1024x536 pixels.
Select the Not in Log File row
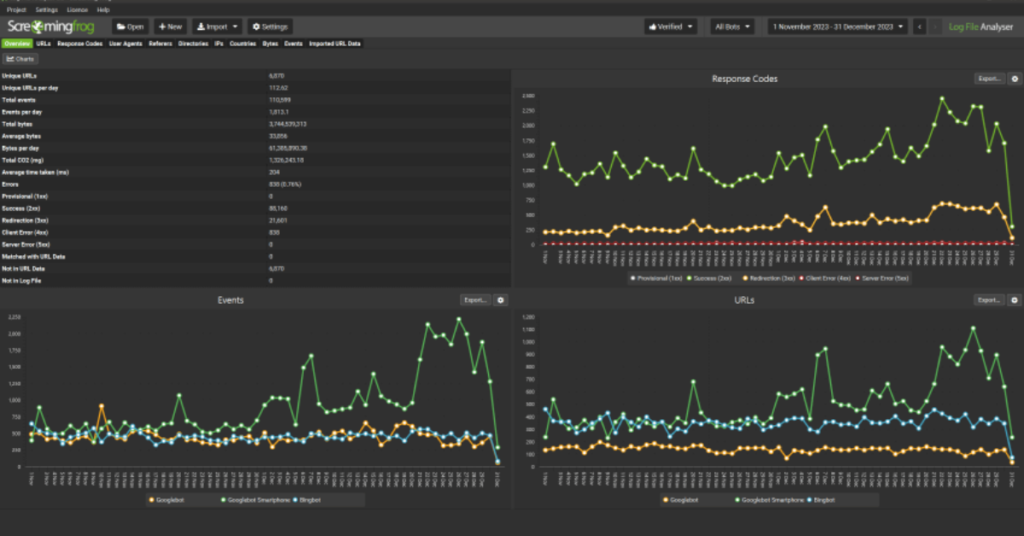255,281
